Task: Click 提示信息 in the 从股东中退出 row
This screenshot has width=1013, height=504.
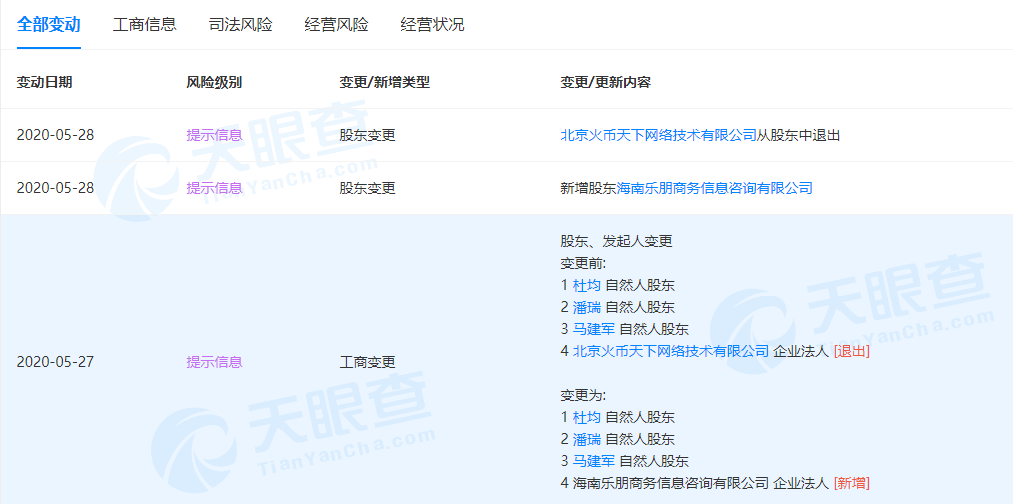Action: point(214,136)
